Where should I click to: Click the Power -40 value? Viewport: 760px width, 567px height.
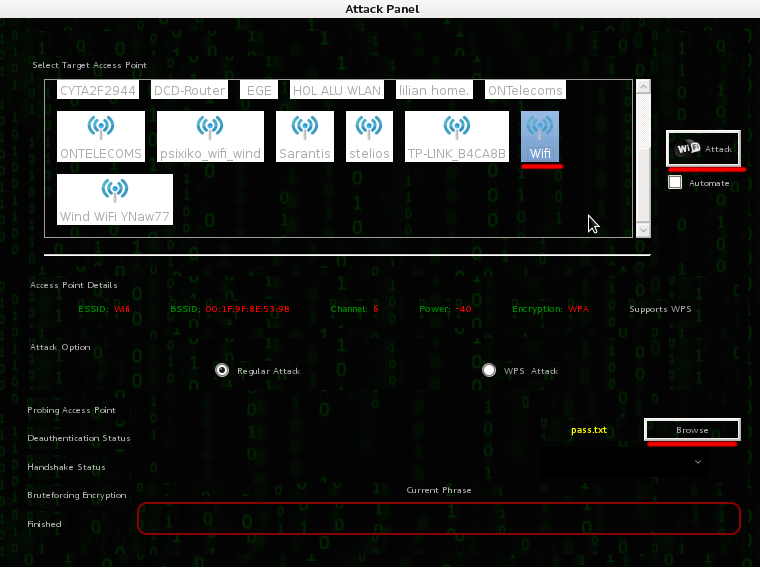(x=463, y=309)
